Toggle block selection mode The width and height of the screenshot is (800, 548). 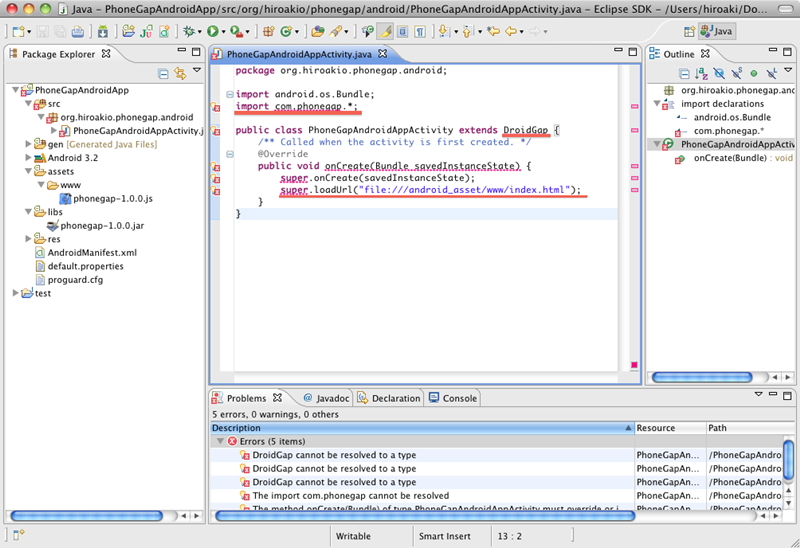(x=403, y=32)
